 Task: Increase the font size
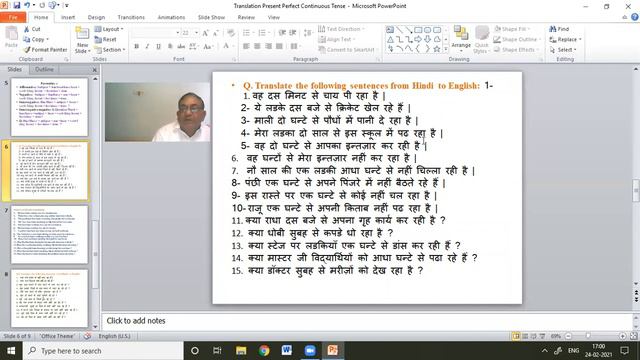[x=205, y=33]
